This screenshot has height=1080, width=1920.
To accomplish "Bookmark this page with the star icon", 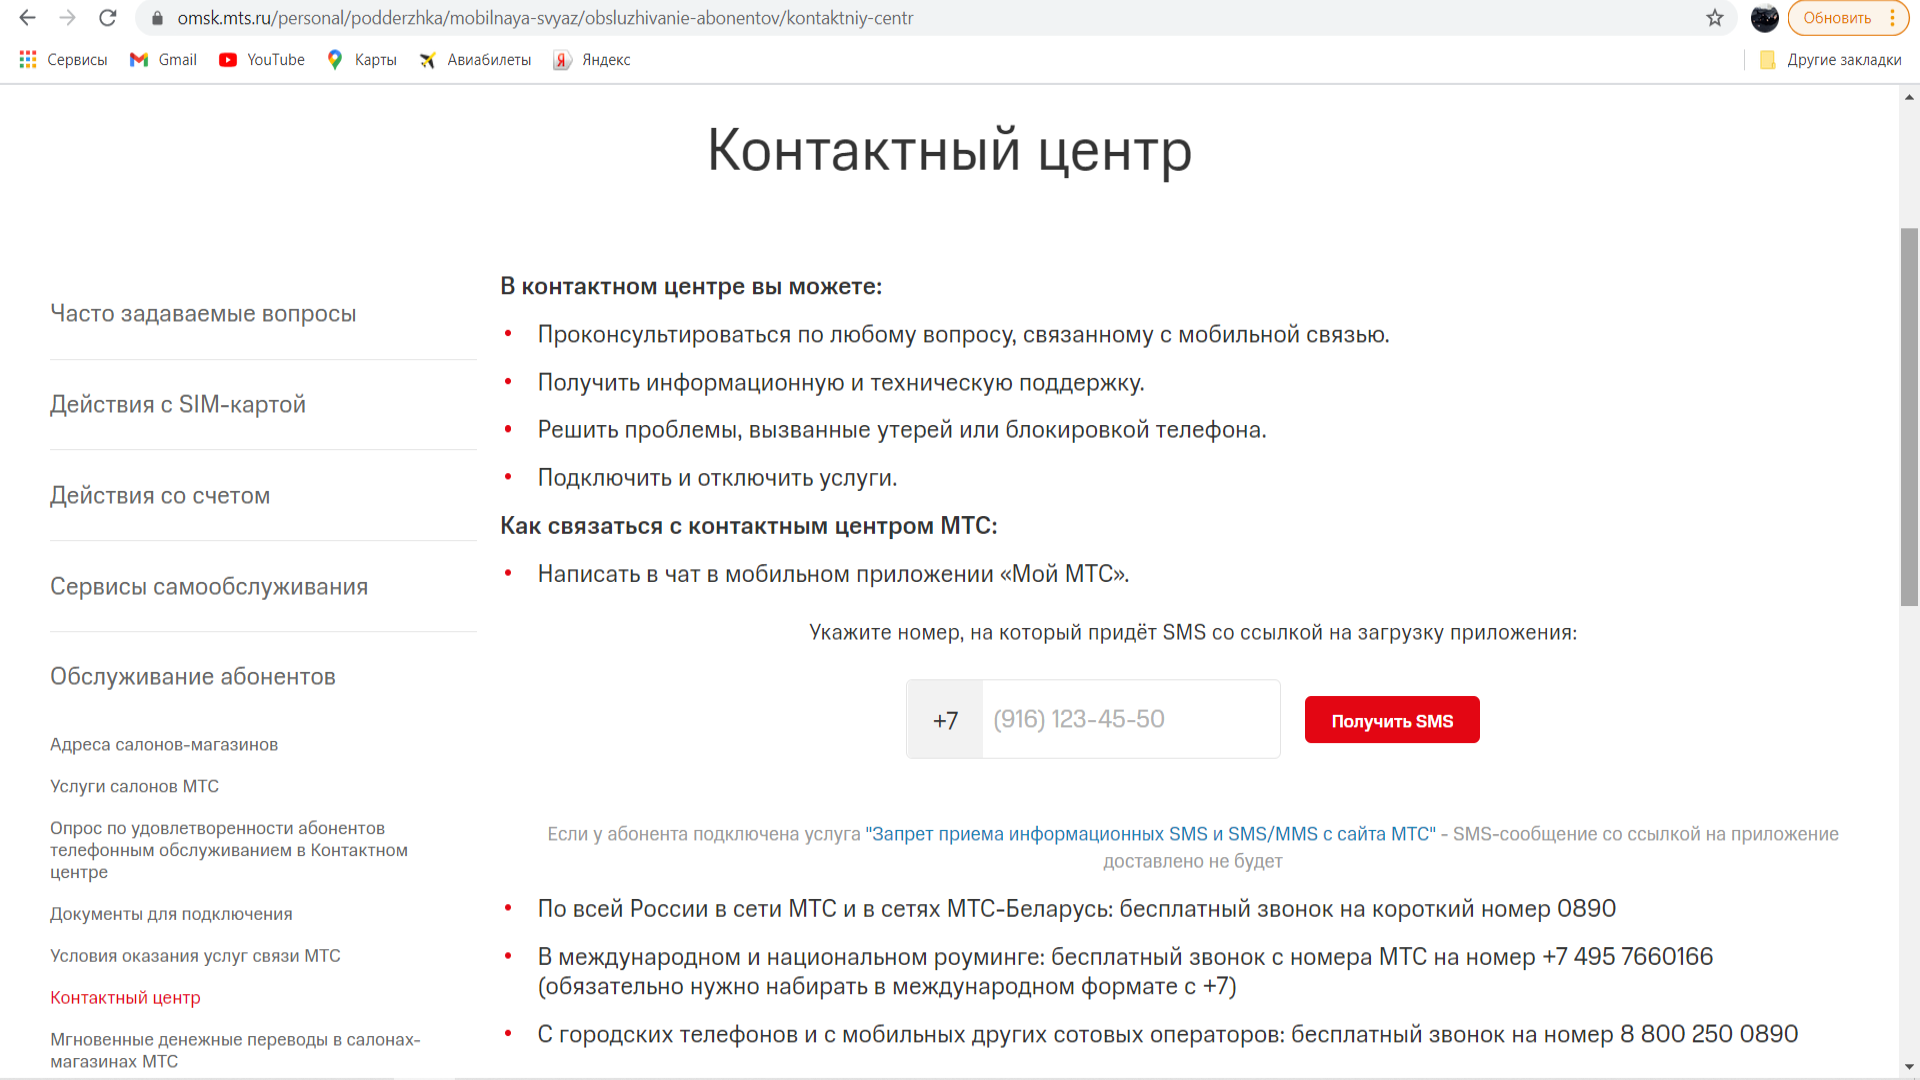I will 1715,18.
